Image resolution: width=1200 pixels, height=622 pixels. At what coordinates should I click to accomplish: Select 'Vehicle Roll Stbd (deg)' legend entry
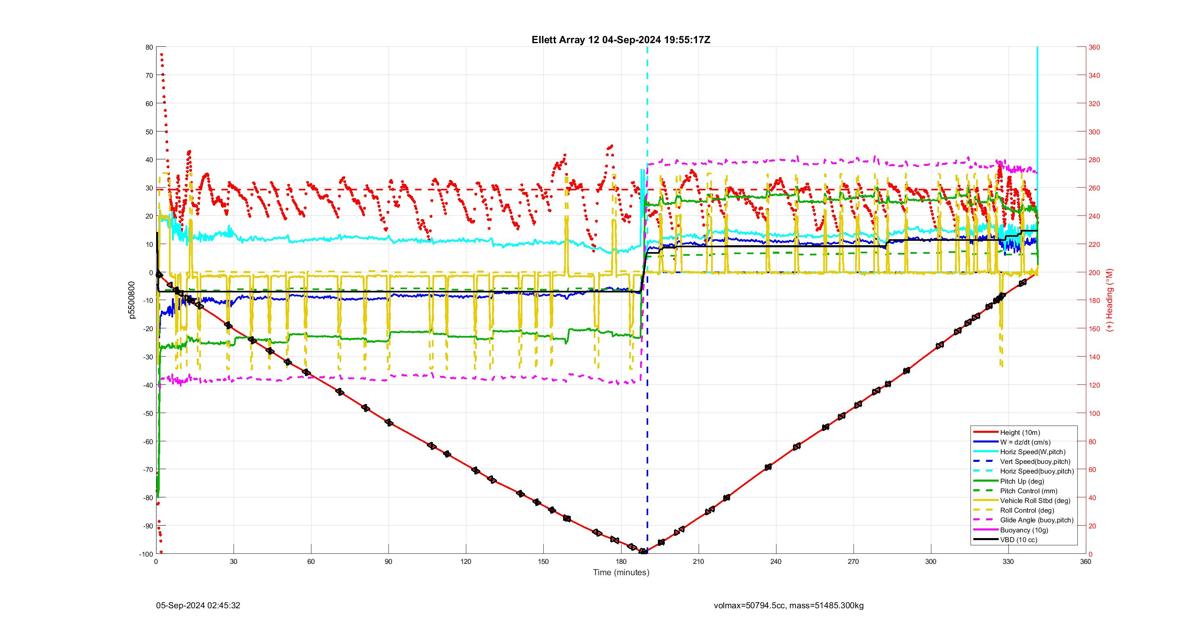tap(1021, 500)
